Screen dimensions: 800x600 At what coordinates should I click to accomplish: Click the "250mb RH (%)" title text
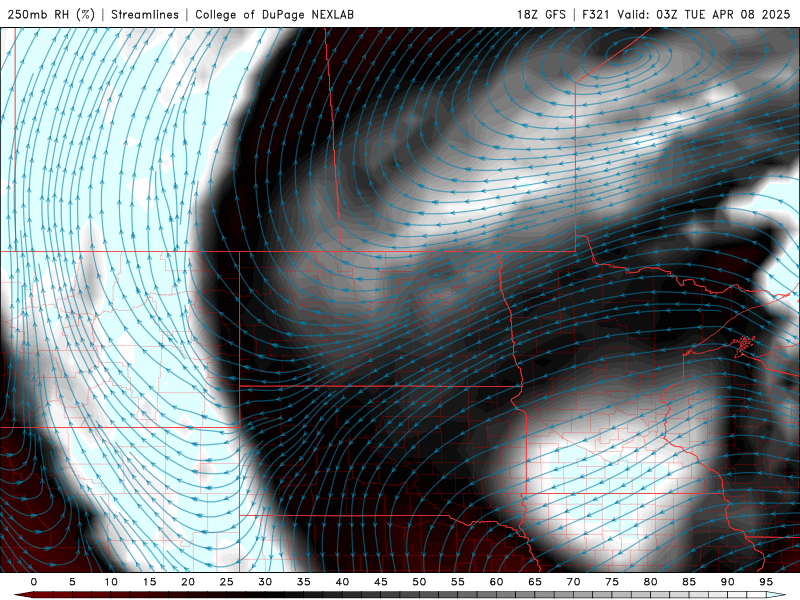(51, 14)
